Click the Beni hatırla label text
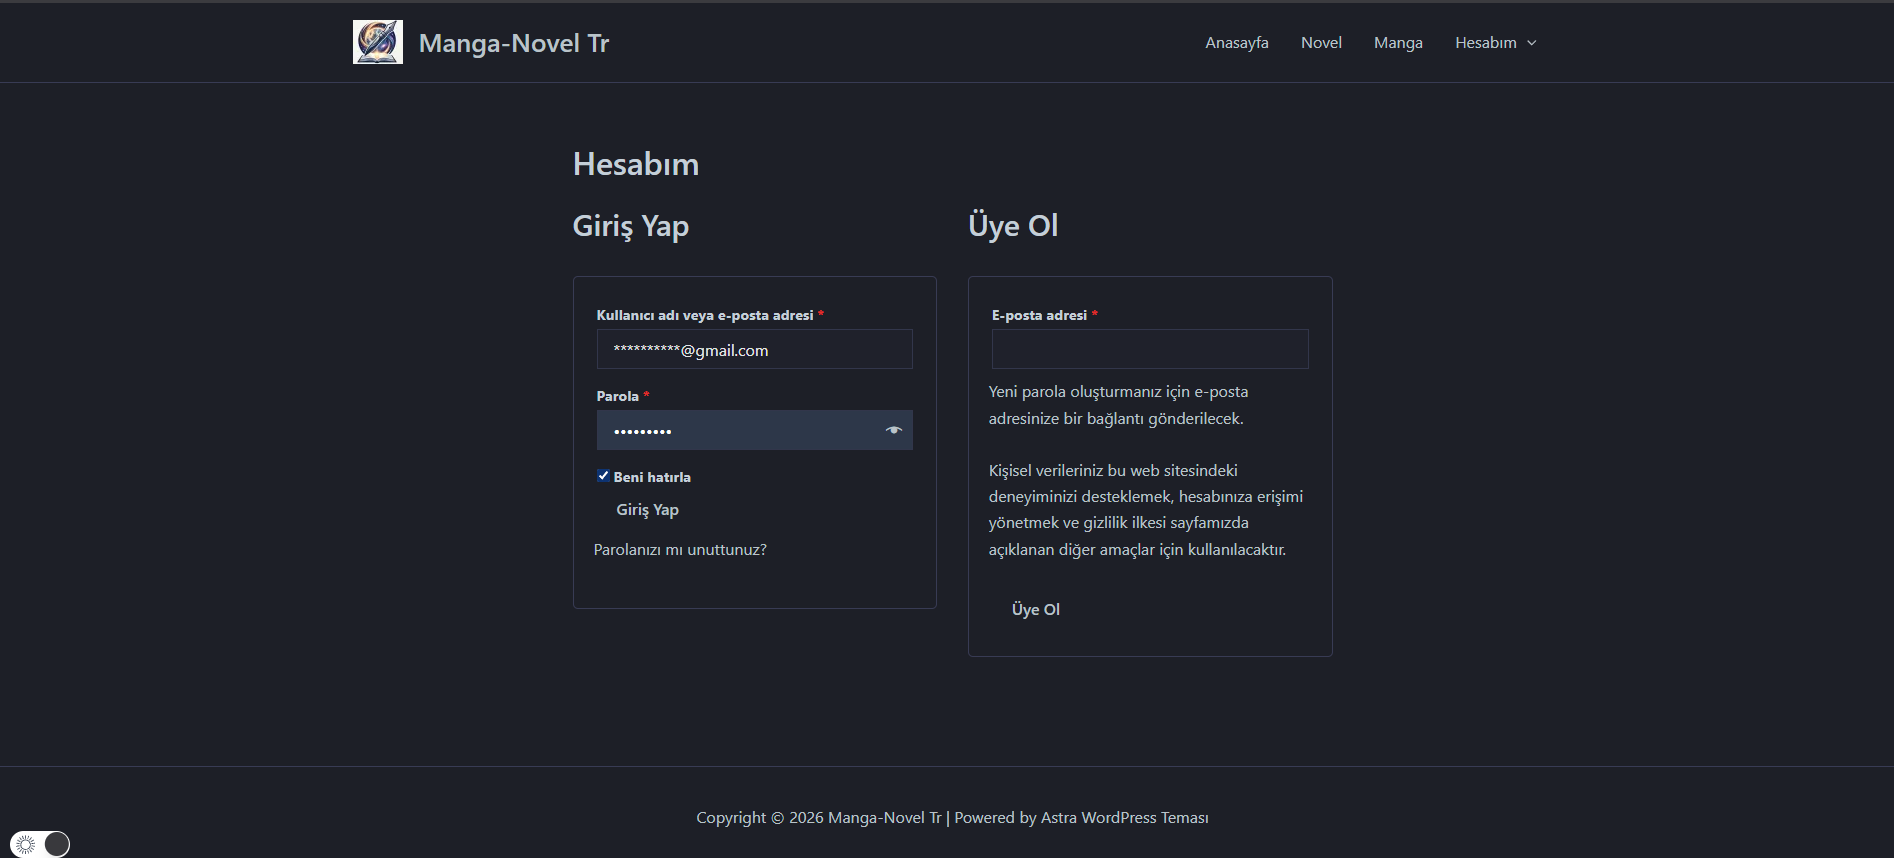This screenshot has height=858, width=1894. coord(652,477)
